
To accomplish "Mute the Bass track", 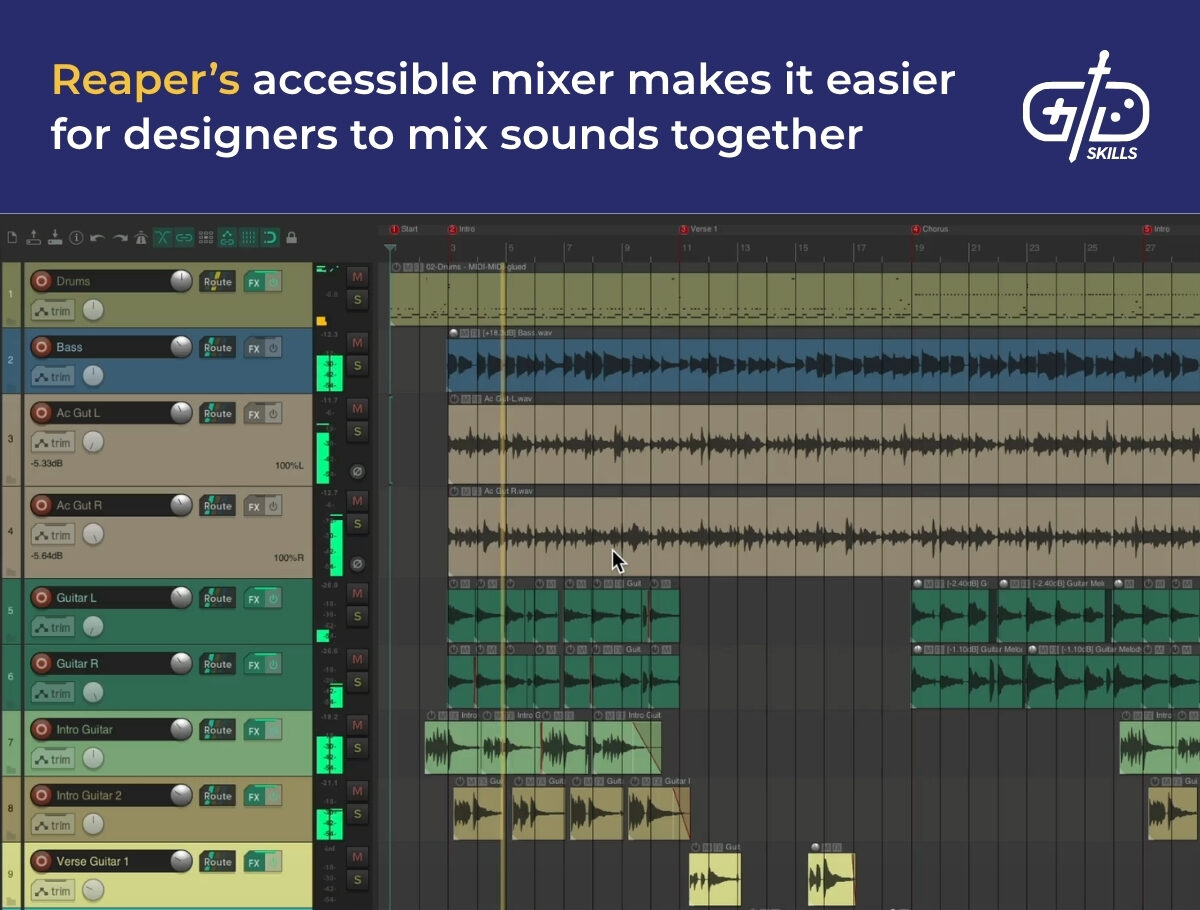I will coord(356,342).
